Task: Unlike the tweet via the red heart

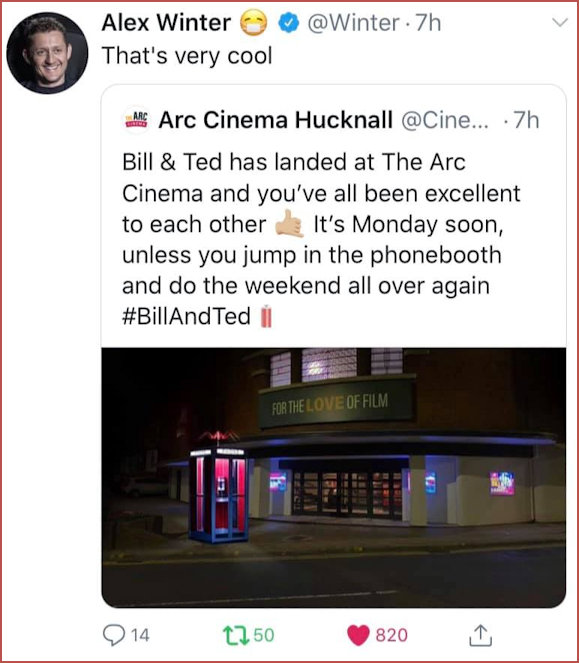Action: (x=358, y=636)
